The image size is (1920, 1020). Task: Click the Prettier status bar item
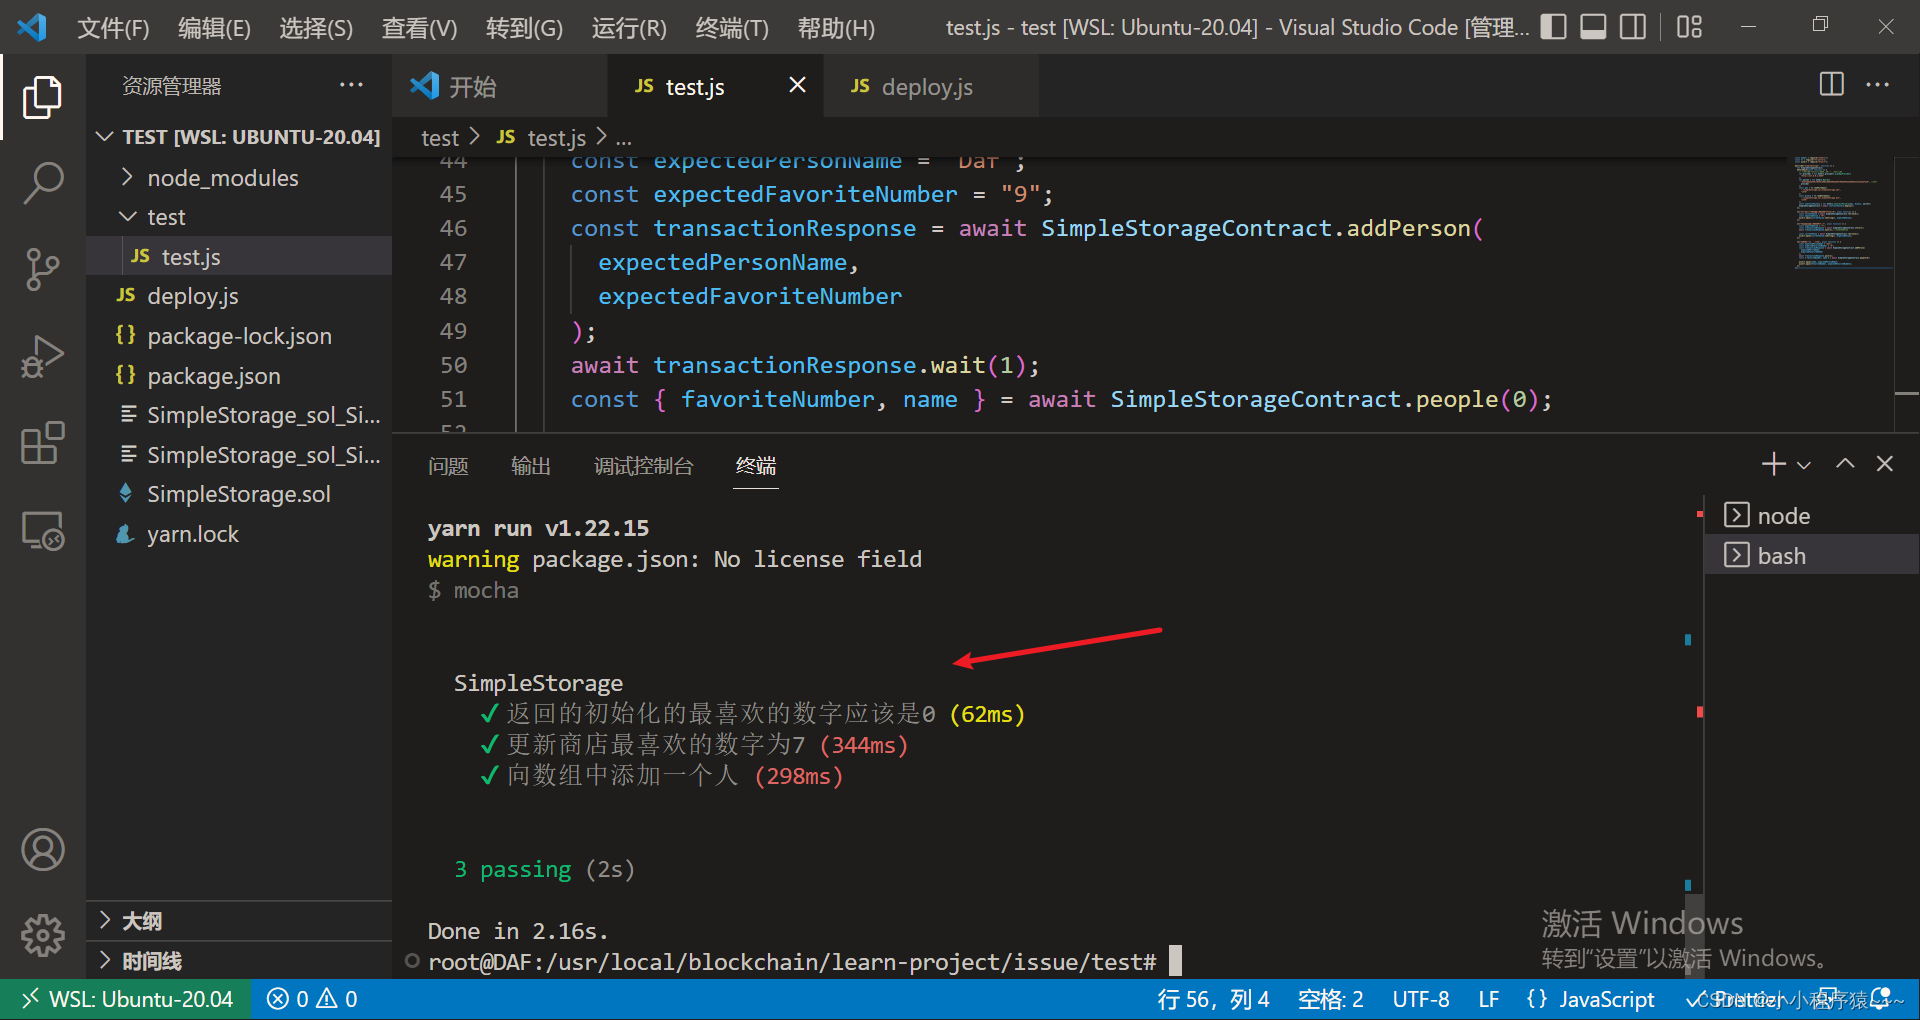click(x=1735, y=999)
